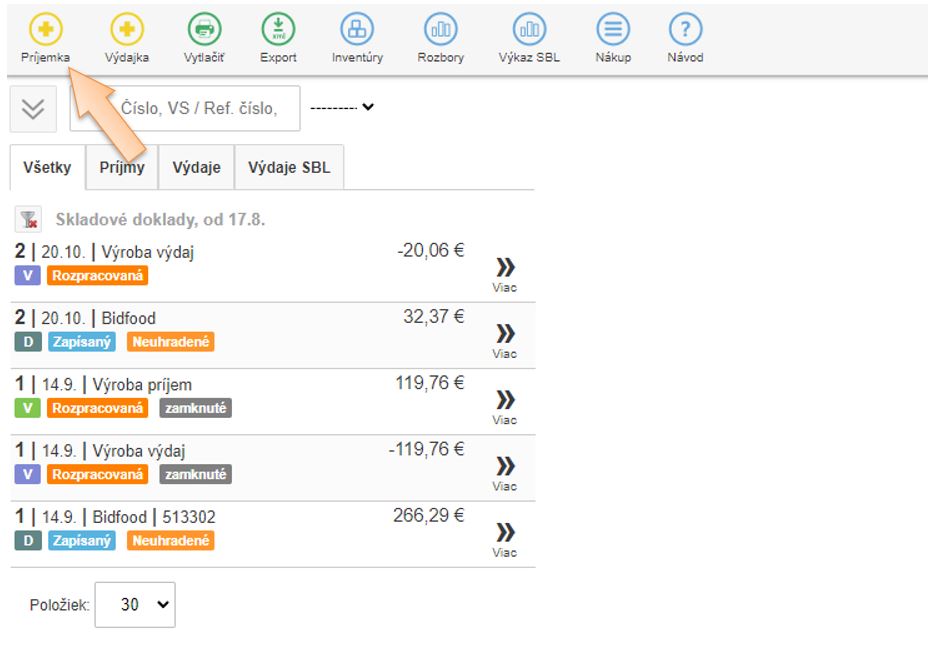Open the Rozbory analysis icon
Image resolution: width=943 pixels, height=666 pixels.
tap(440, 30)
